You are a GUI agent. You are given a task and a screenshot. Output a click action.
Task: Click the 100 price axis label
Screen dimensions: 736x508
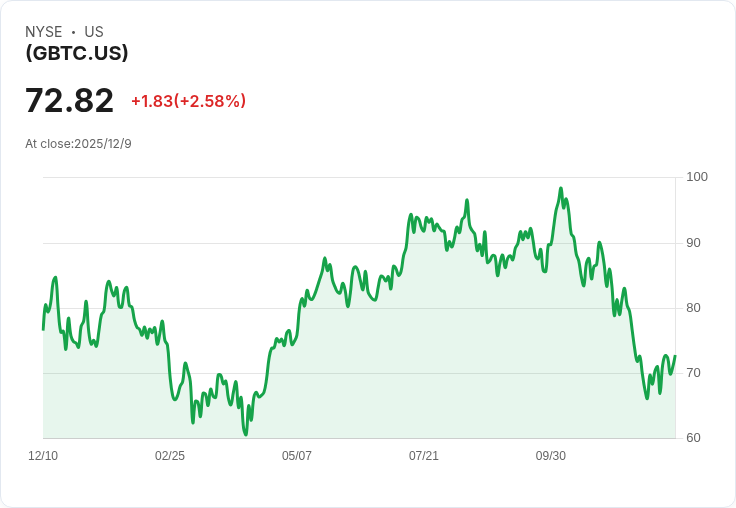click(x=697, y=177)
